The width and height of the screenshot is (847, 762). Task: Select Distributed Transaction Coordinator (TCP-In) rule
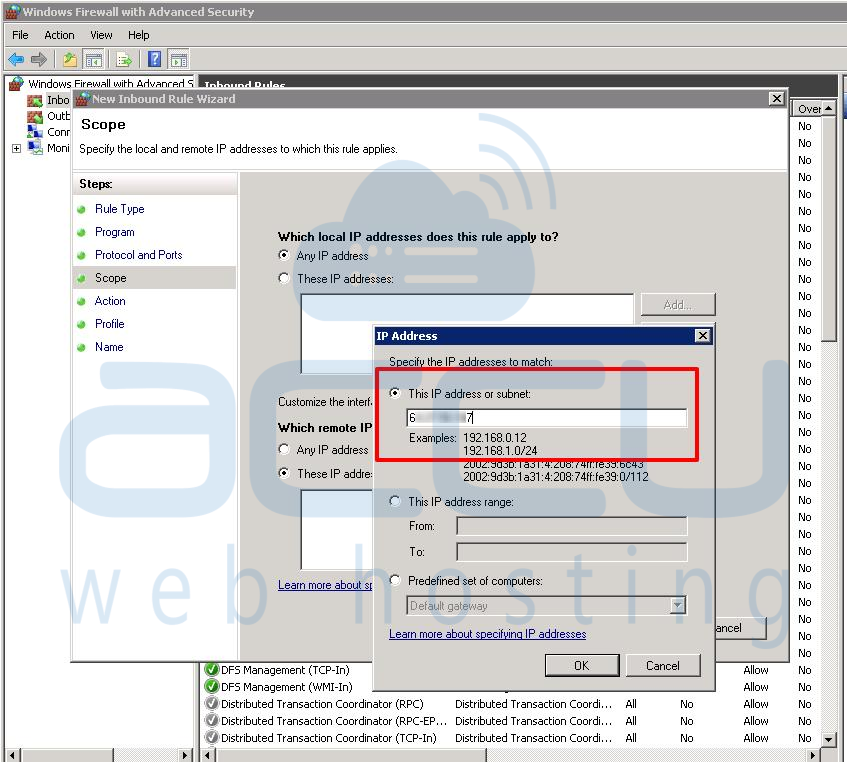click(x=329, y=738)
